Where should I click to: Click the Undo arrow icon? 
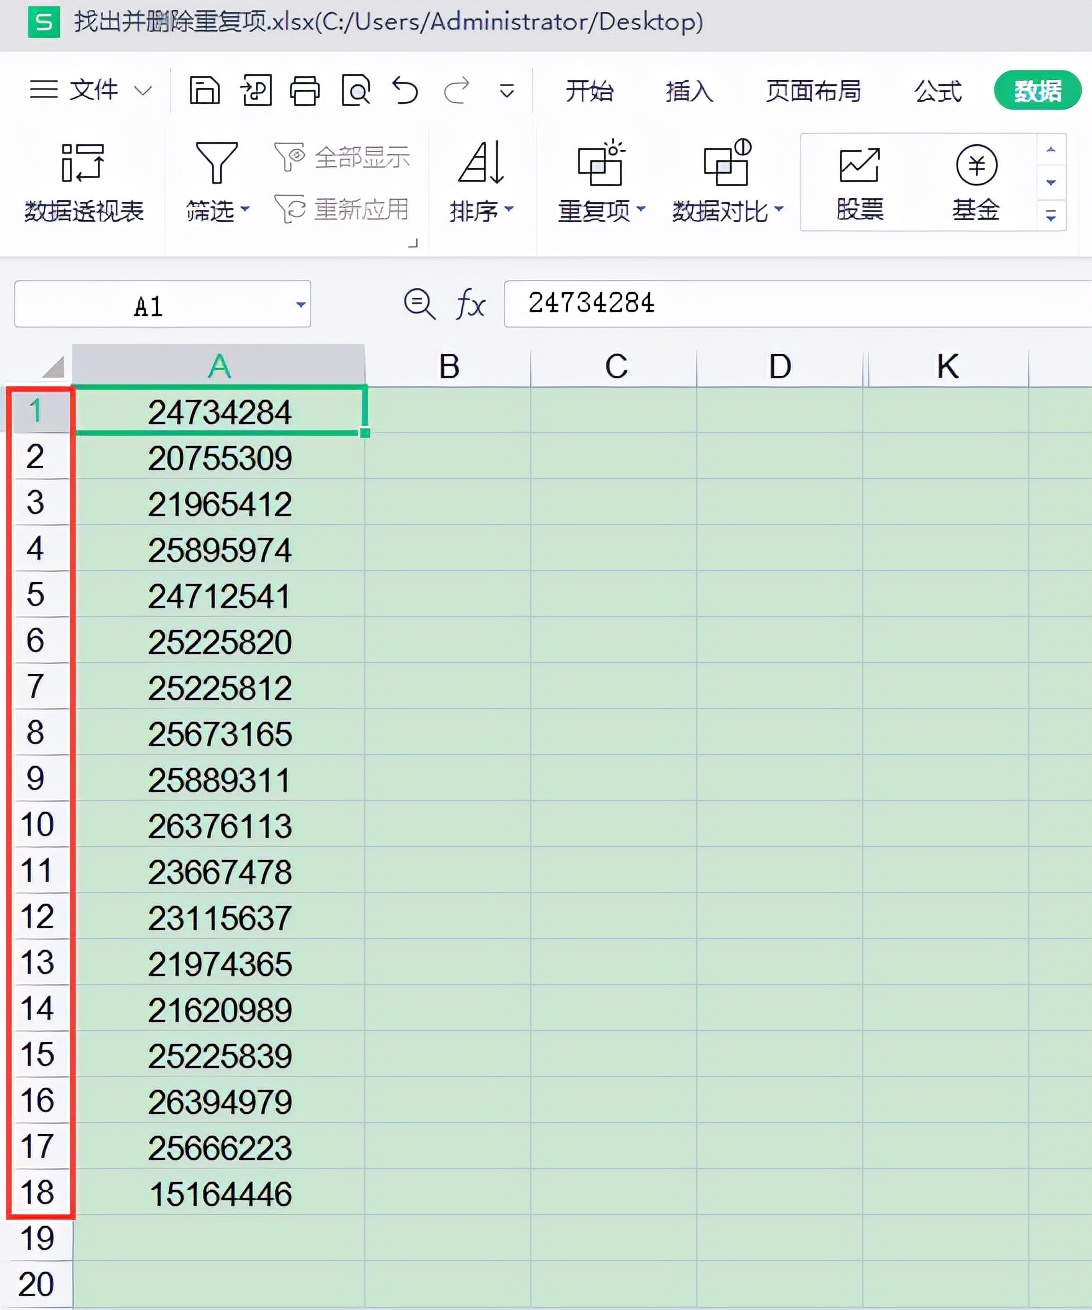(x=405, y=91)
